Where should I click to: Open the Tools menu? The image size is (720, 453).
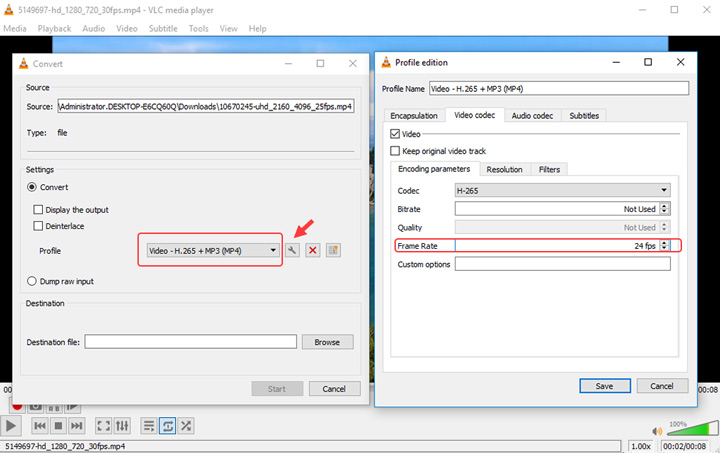[x=198, y=28]
